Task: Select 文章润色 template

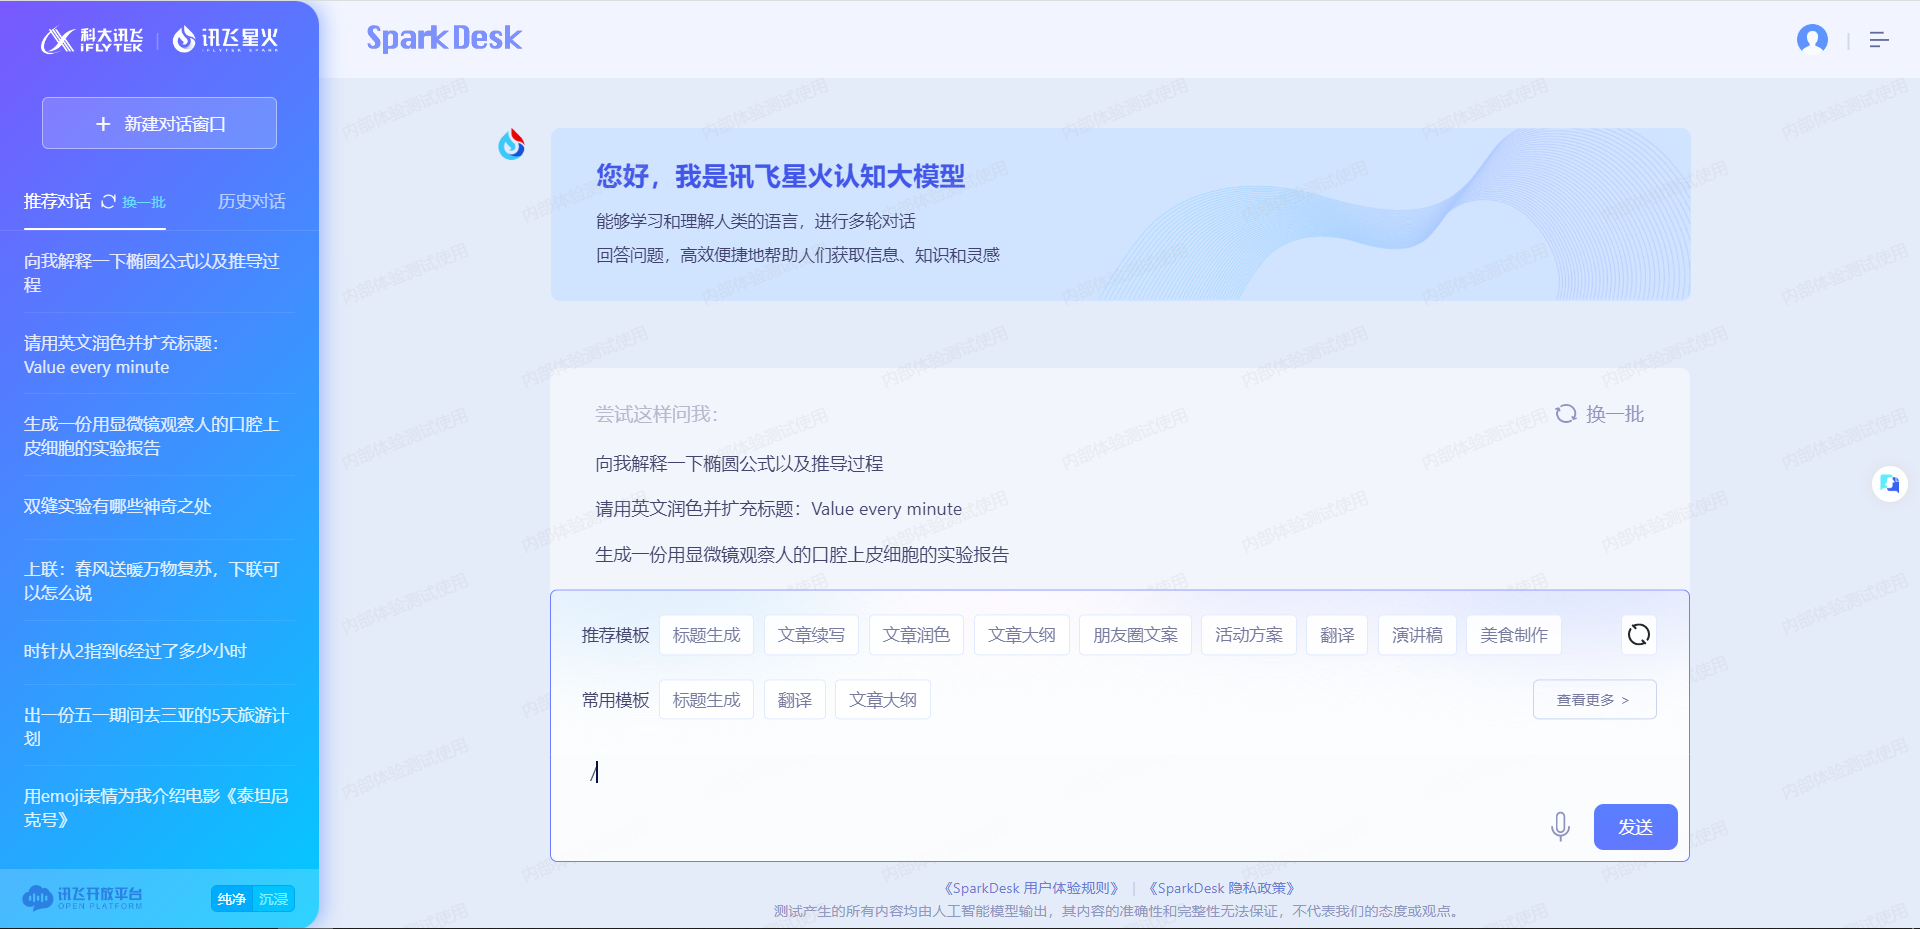Action: (917, 635)
